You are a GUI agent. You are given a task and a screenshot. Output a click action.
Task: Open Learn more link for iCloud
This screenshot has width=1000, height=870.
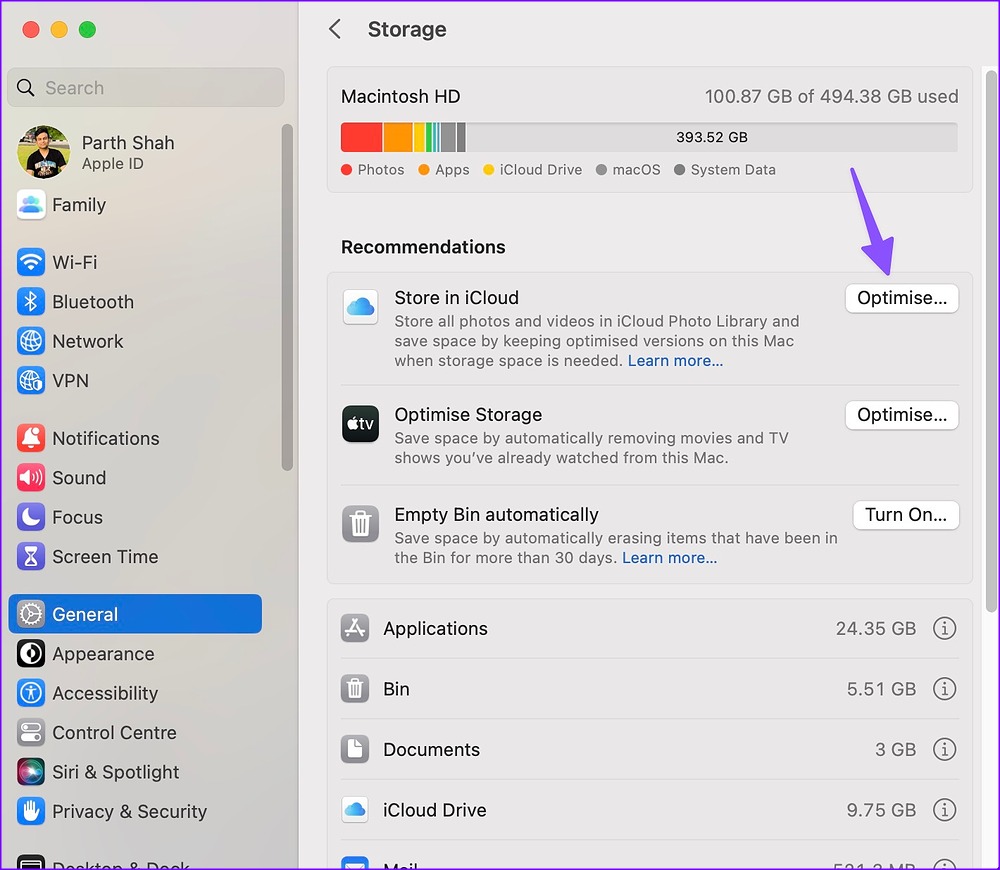pos(675,361)
